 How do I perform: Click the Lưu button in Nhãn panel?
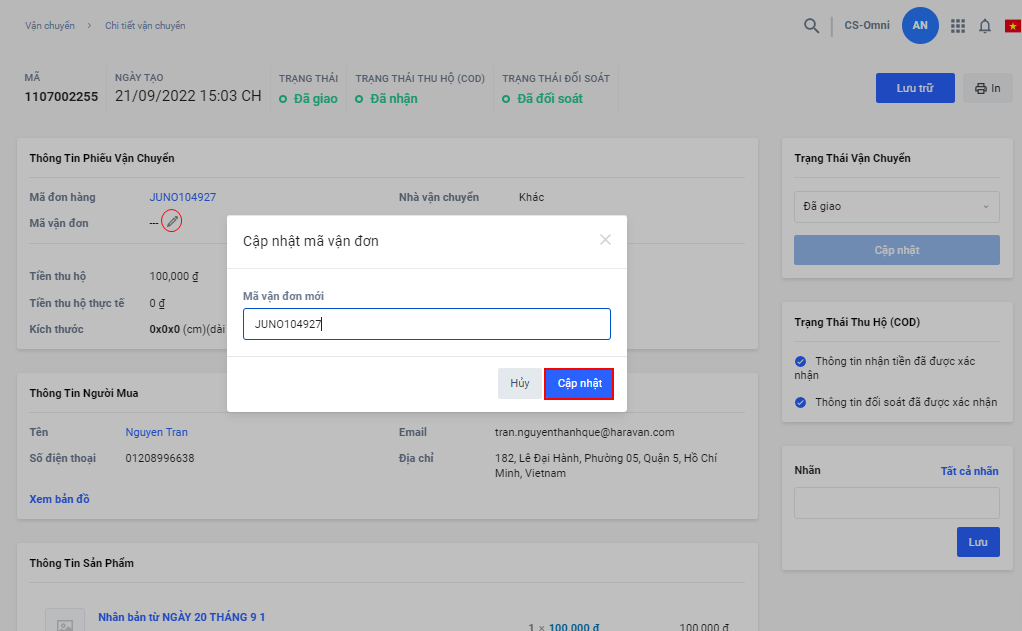pos(978,542)
